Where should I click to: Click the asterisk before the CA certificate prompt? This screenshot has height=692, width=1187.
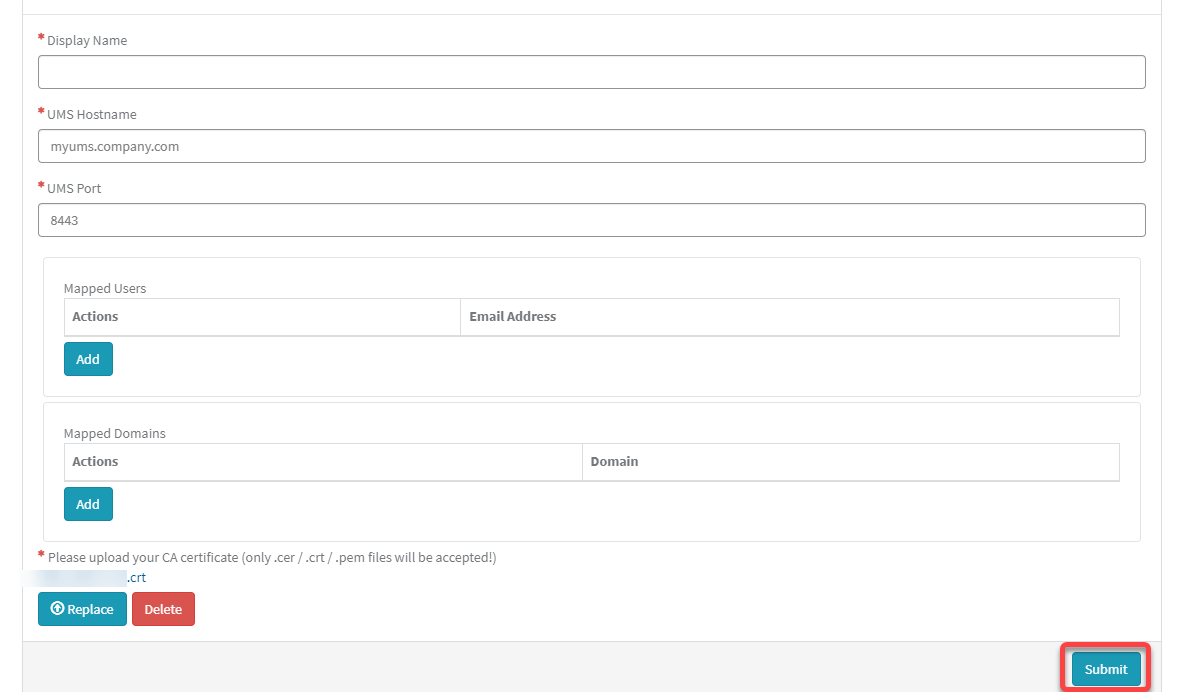point(40,553)
